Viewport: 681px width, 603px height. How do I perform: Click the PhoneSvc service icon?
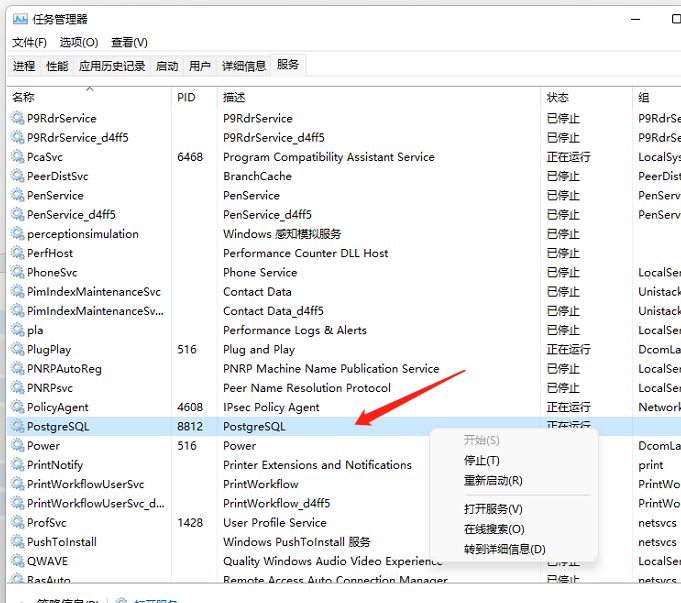[17, 273]
